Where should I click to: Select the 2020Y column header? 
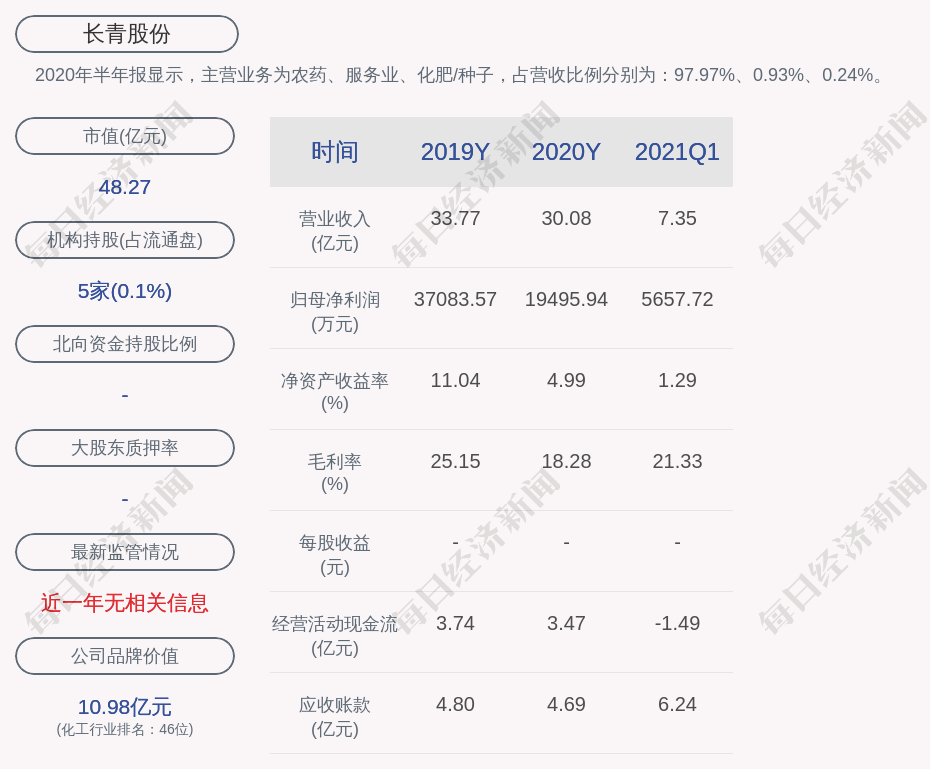pyautogui.click(x=566, y=152)
